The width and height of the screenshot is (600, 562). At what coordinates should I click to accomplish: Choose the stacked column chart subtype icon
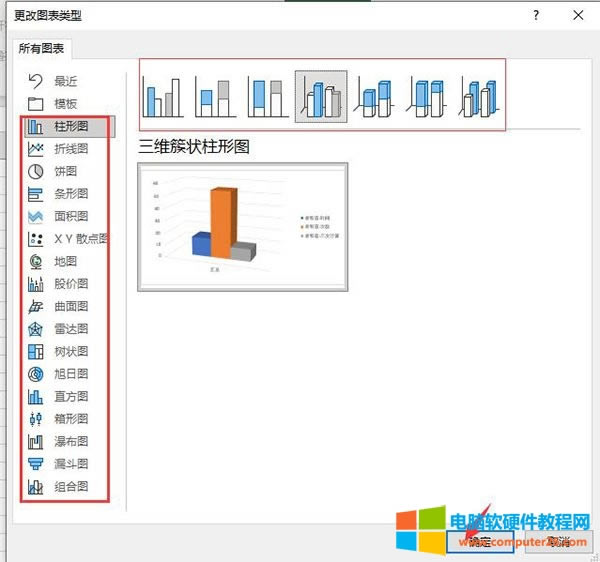(215, 97)
